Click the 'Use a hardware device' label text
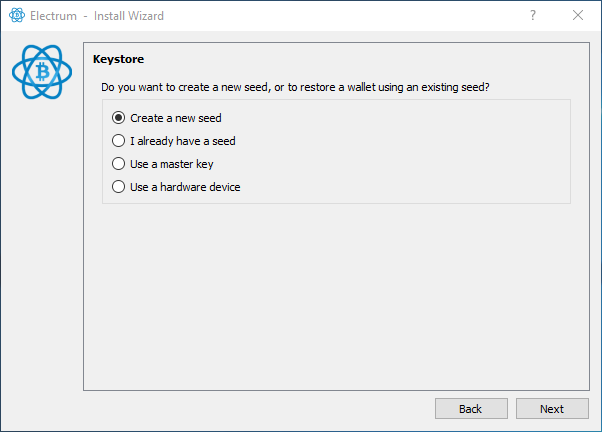The image size is (602, 432). (185, 187)
